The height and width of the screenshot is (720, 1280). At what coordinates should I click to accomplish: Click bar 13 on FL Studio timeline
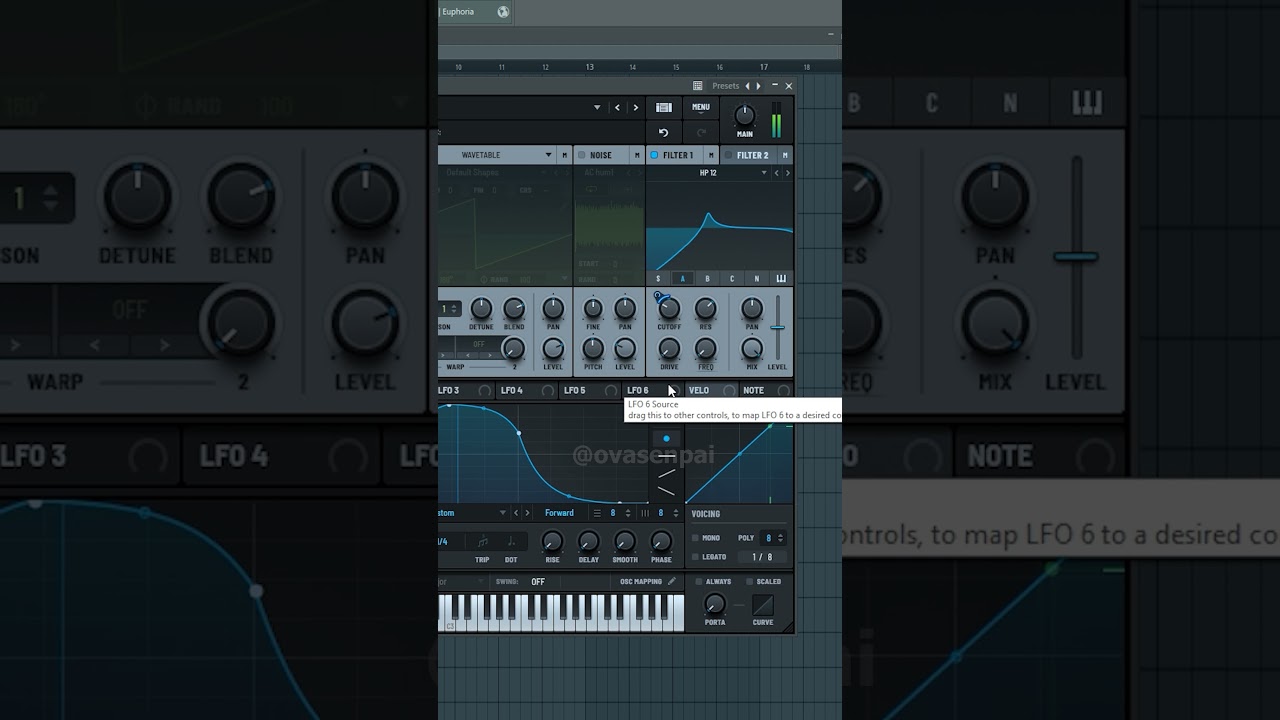(x=589, y=67)
